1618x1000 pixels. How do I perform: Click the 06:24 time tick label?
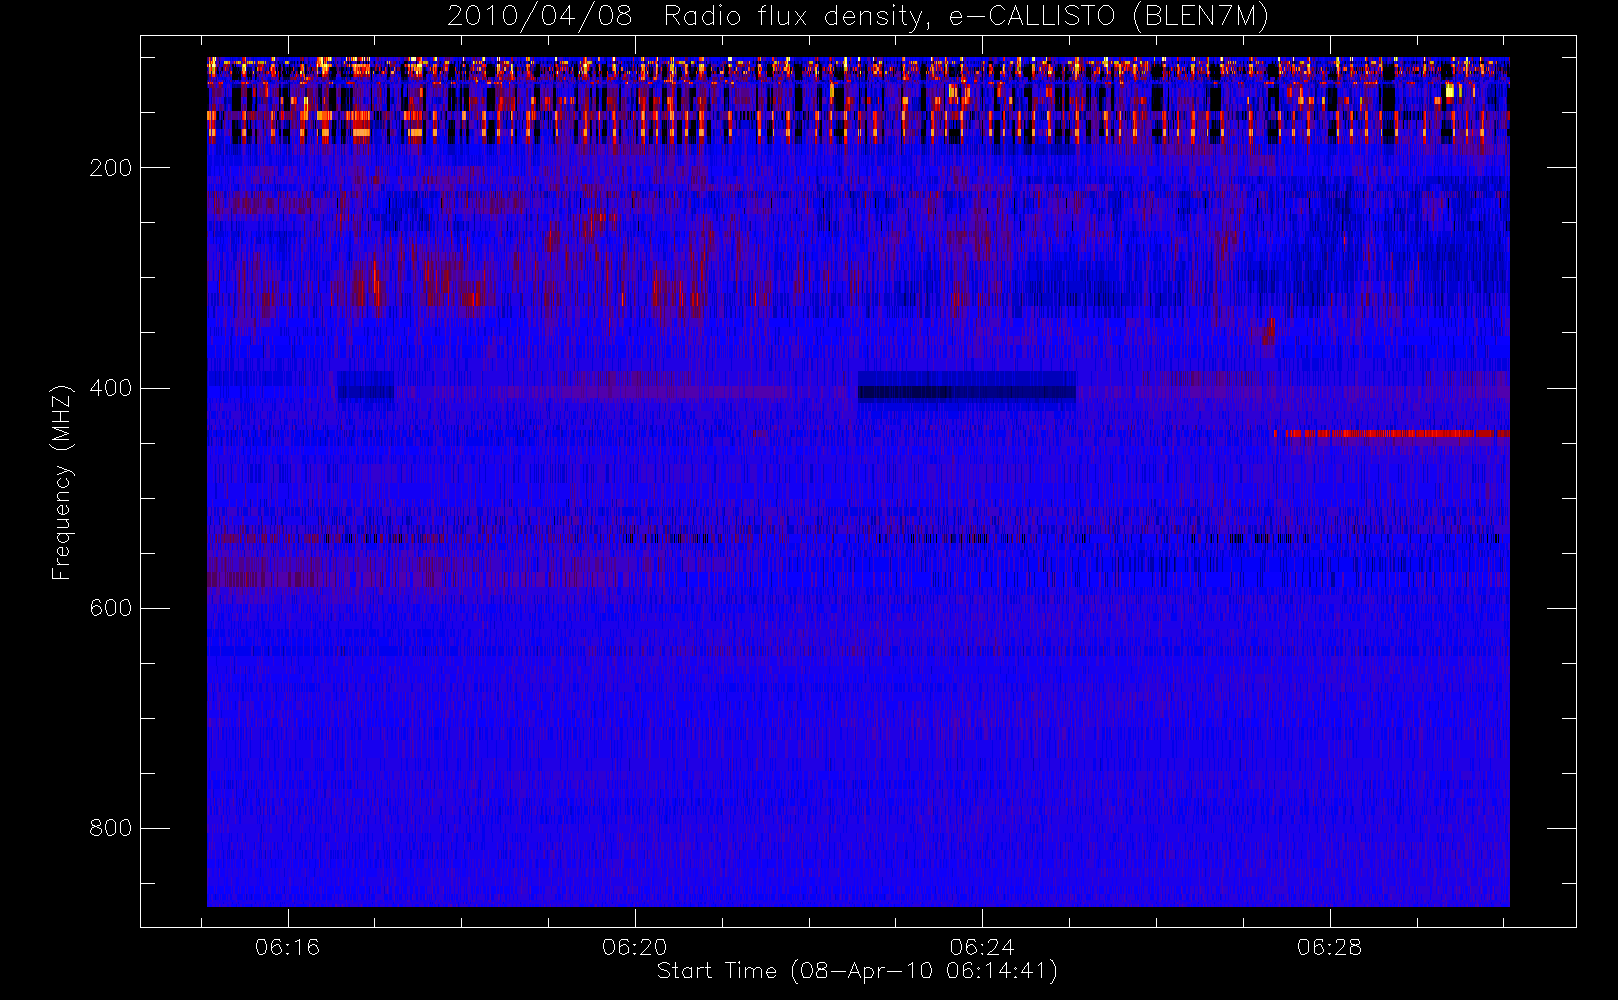pyautogui.click(x=982, y=947)
